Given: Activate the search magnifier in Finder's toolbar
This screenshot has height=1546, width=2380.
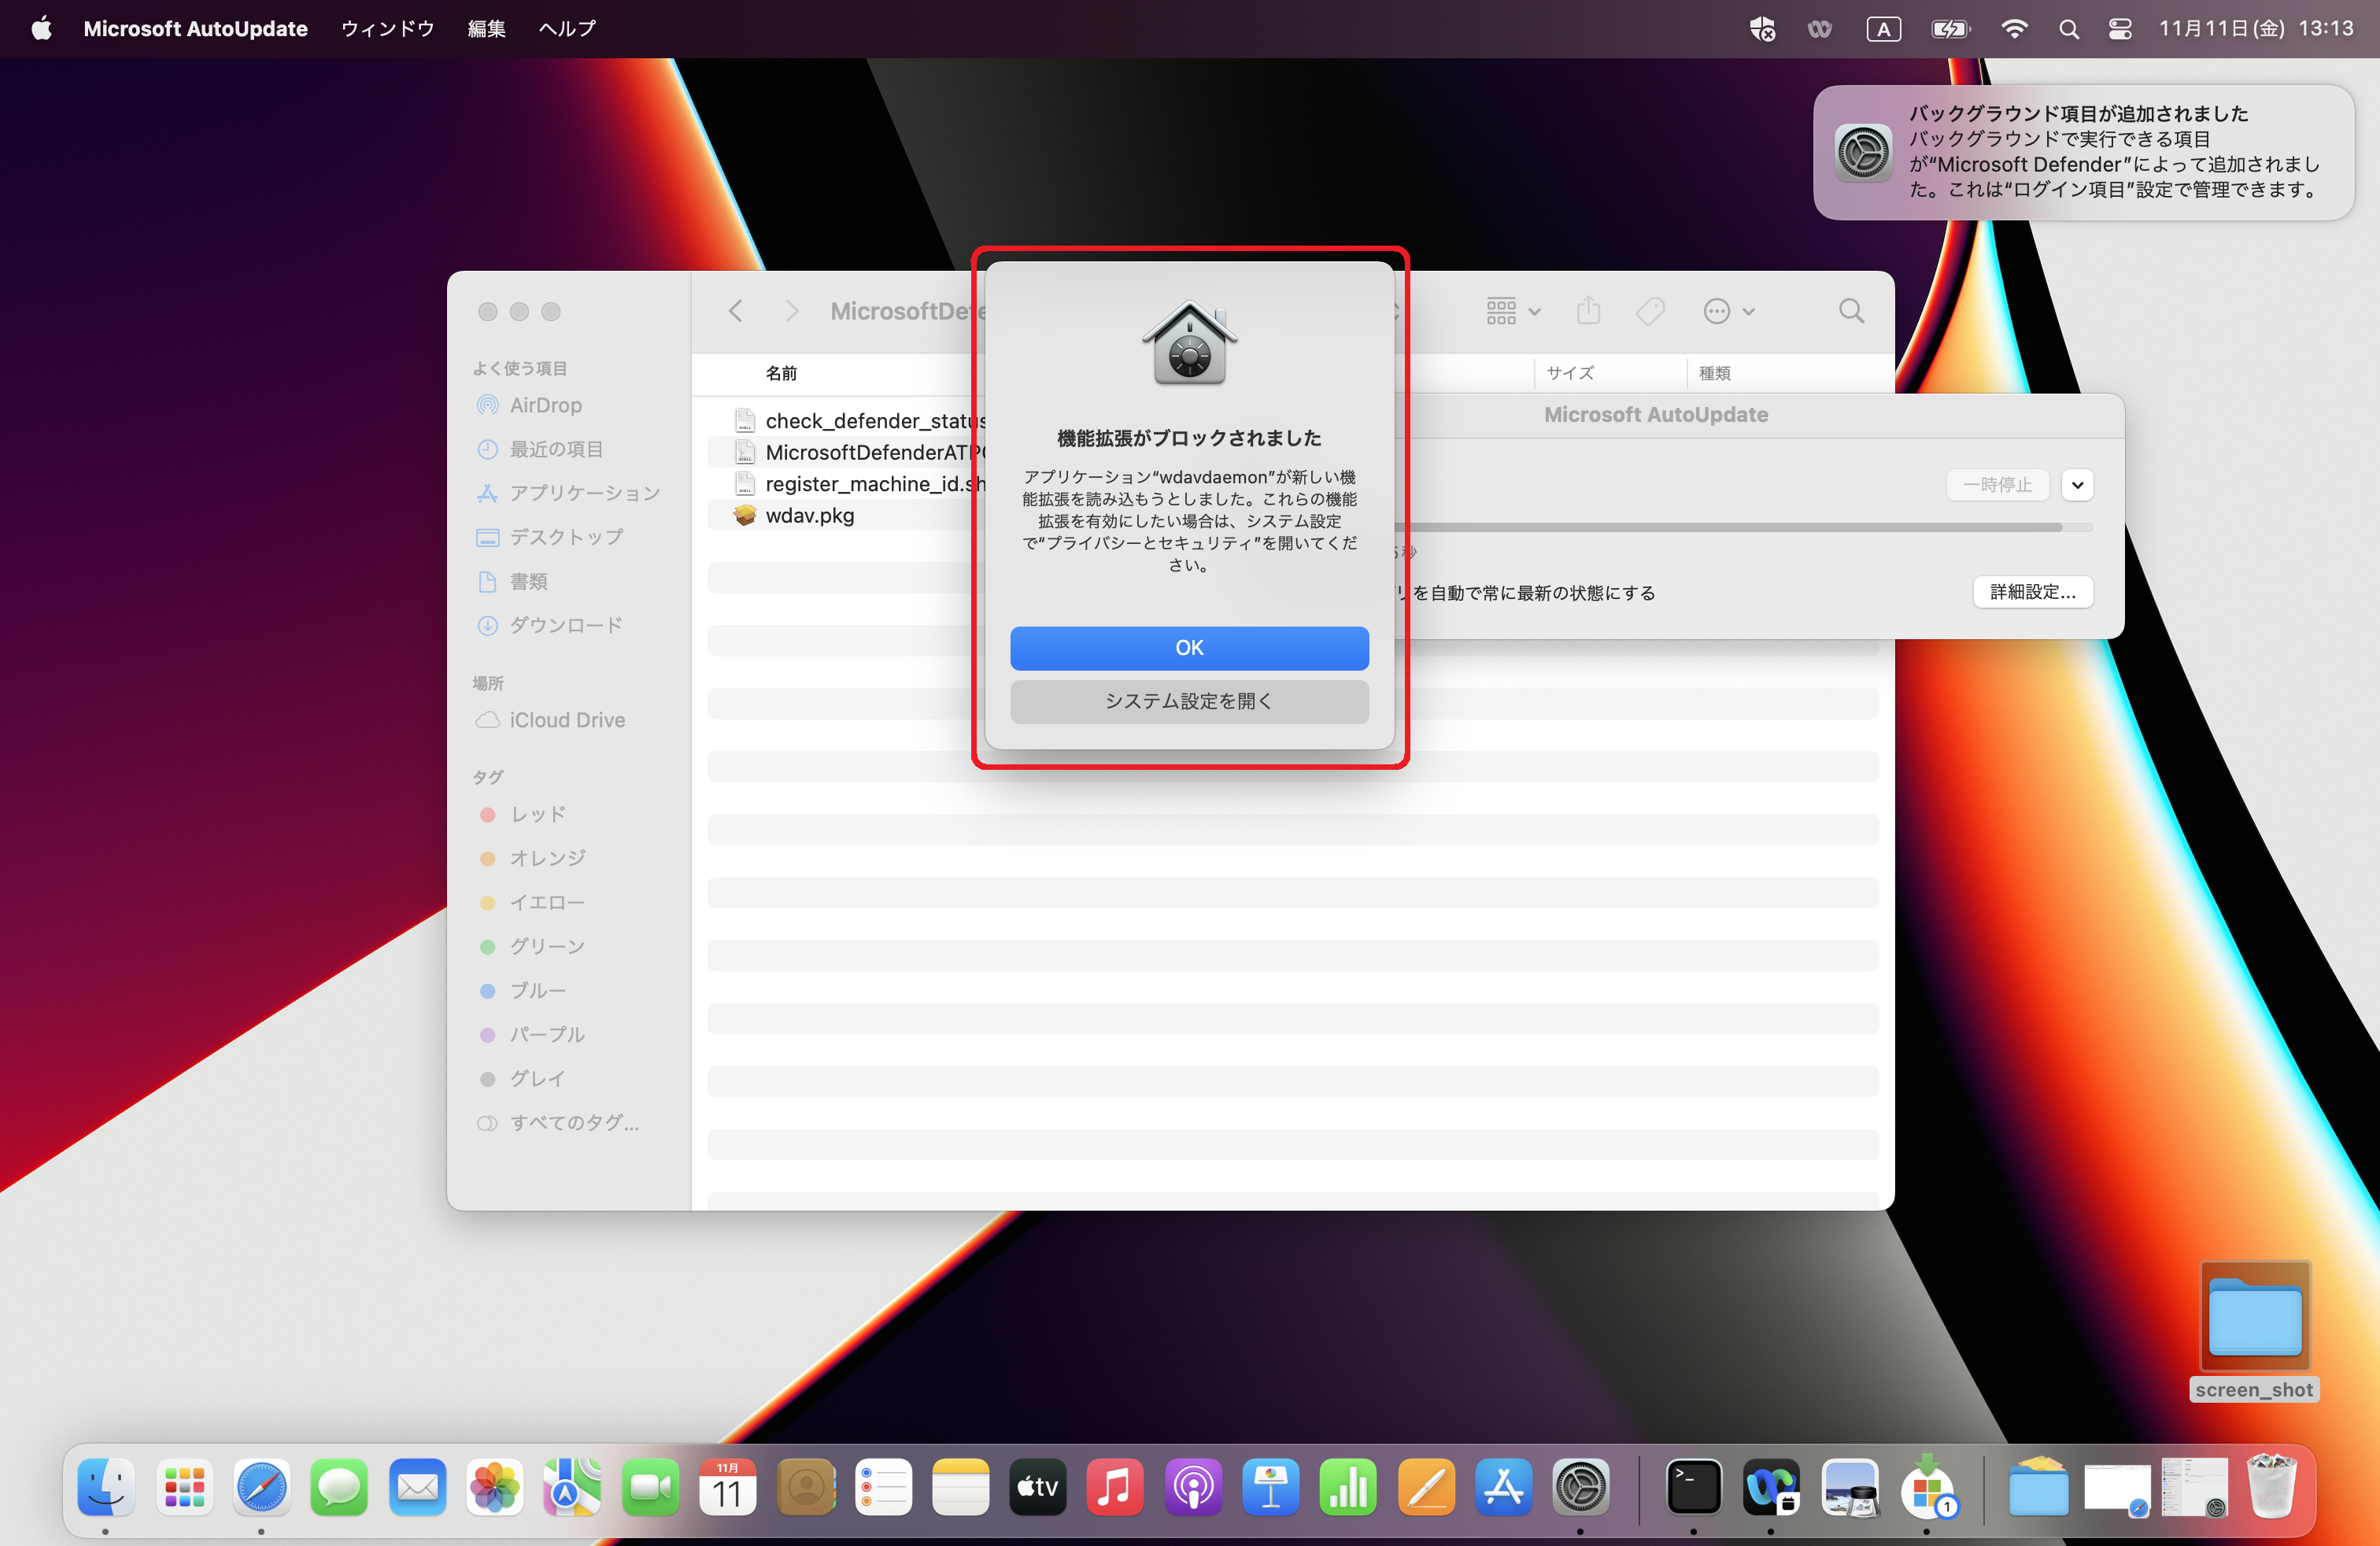Looking at the screenshot, I should point(1851,311).
